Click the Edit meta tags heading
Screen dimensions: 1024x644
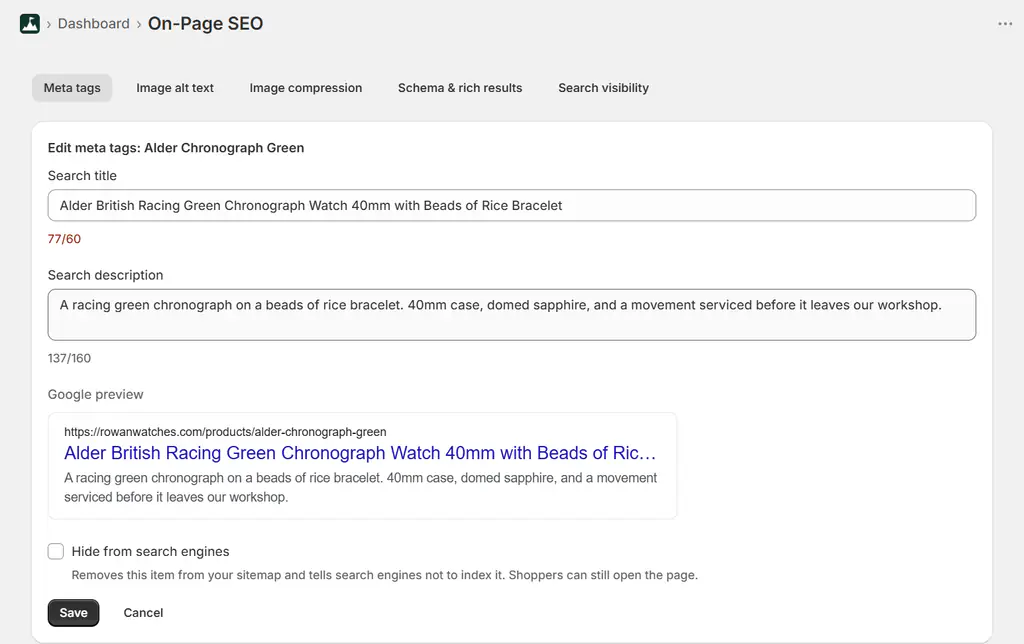point(176,148)
